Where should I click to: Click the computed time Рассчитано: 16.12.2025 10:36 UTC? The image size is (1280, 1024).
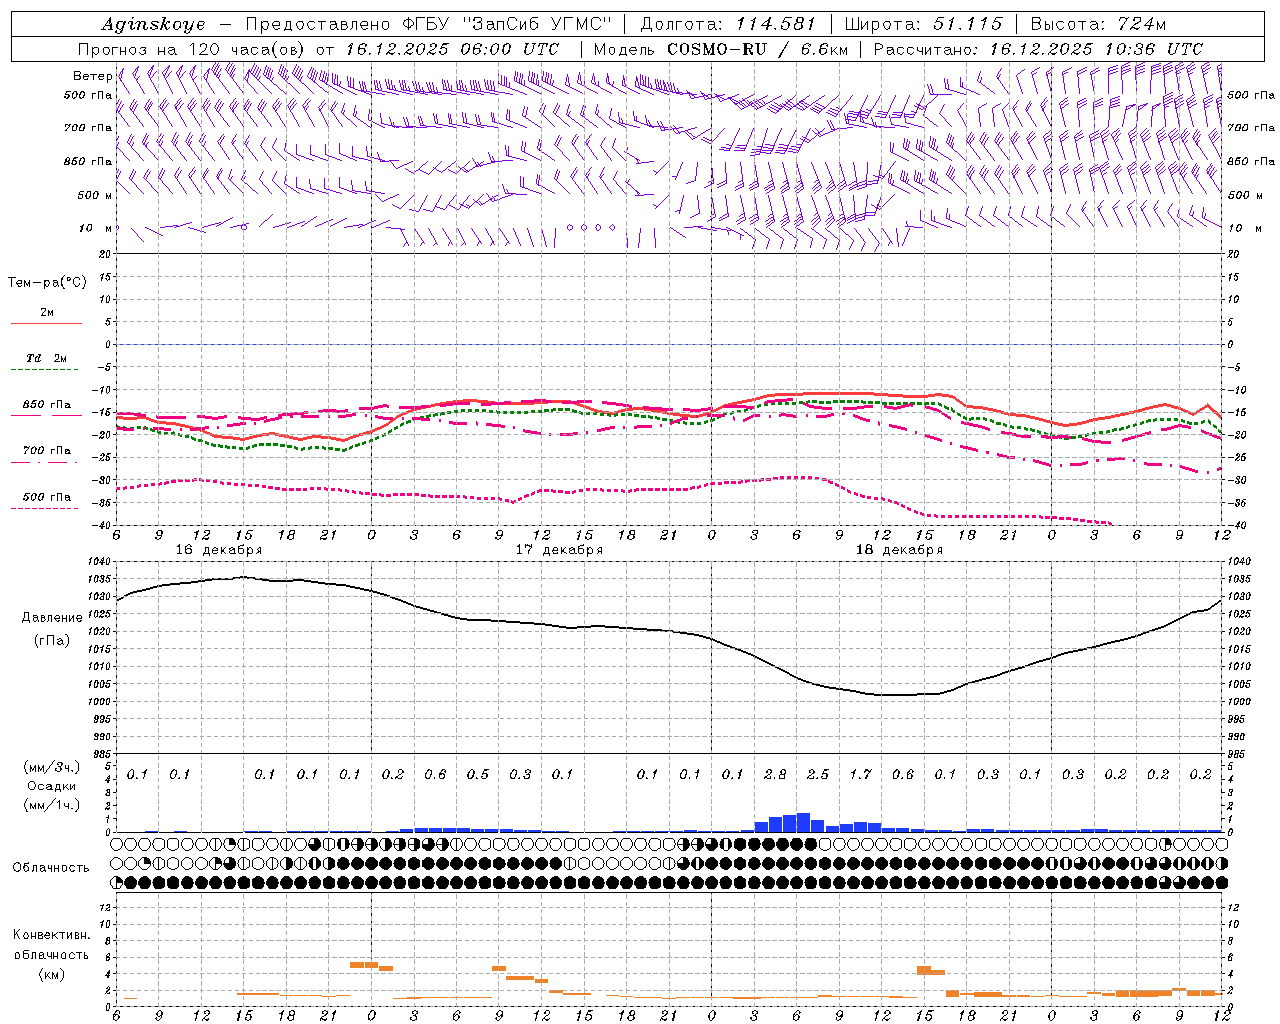[1038, 49]
